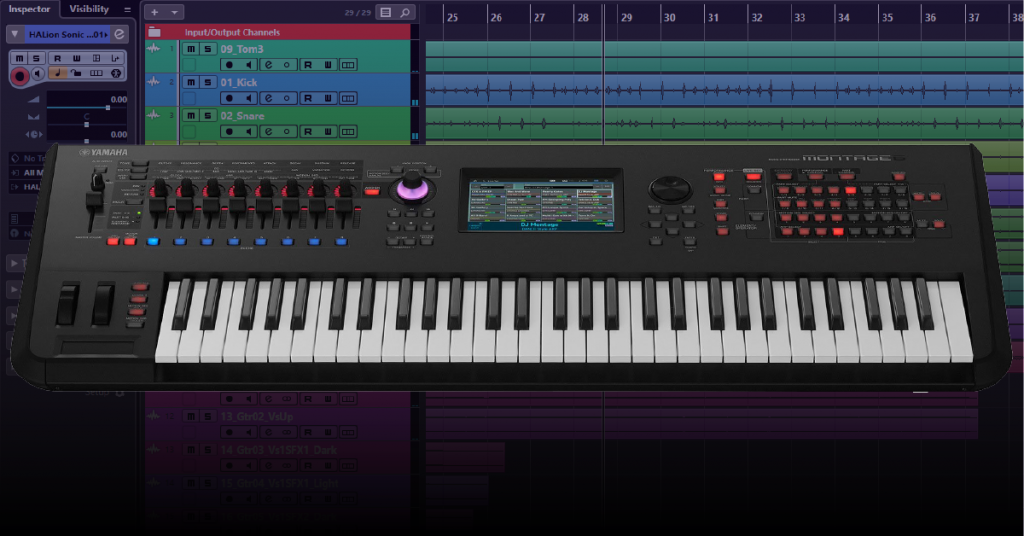Image resolution: width=1024 pixels, height=536 pixels.
Task: Toggle Inspector monitor speaker button
Action: (36, 74)
